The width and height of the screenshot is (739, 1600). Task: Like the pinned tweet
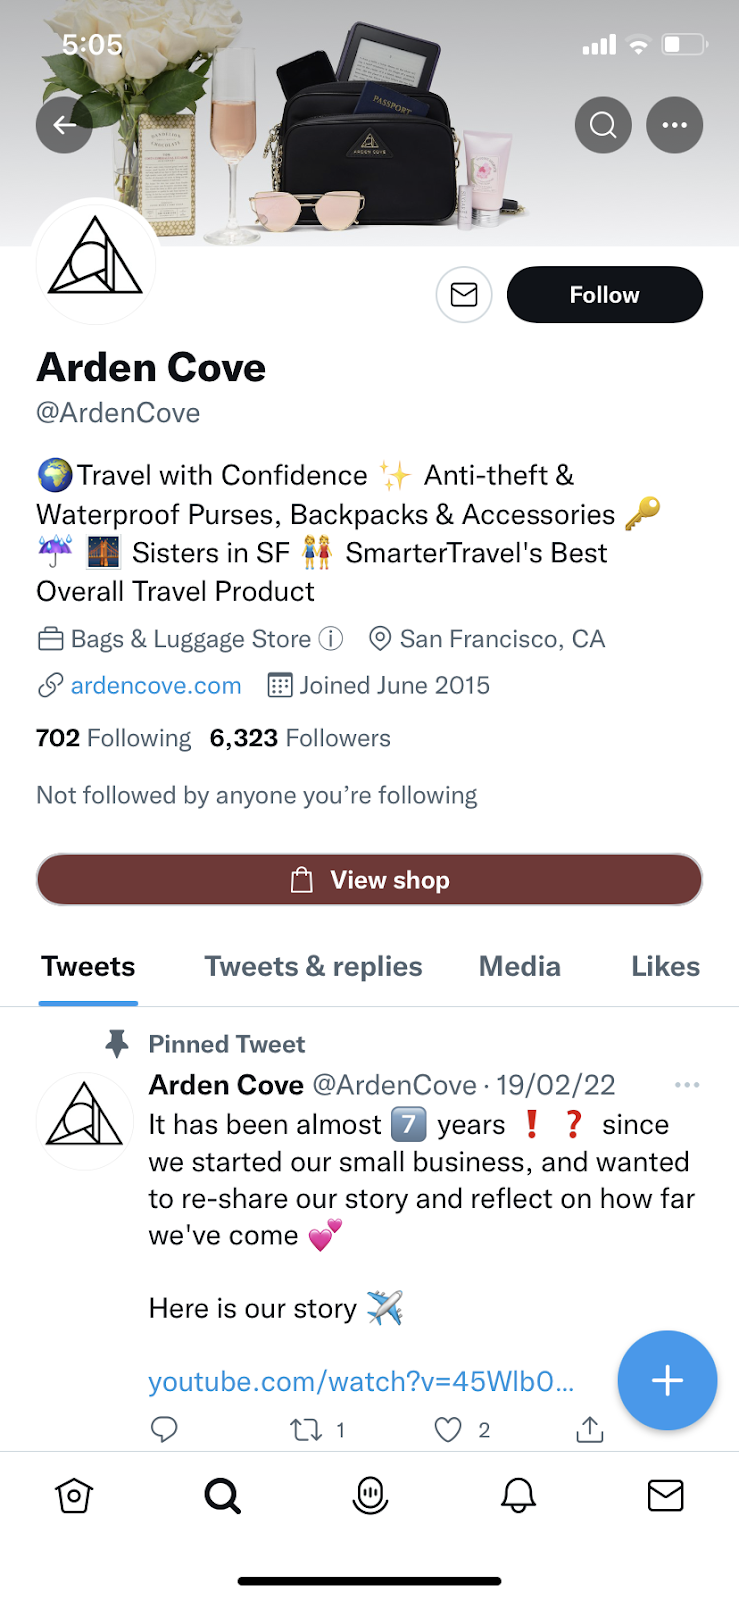[448, 1430]
